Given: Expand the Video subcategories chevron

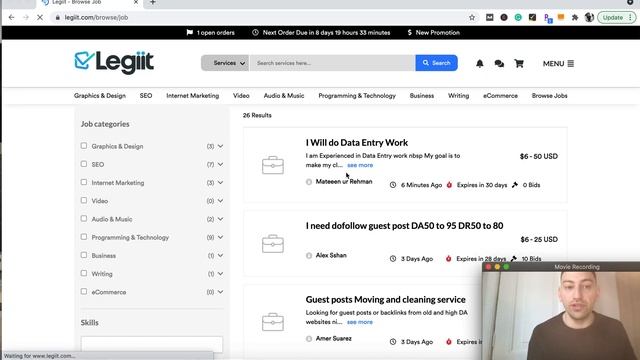Looking at the screenshot, I should [x=220, y=201].
